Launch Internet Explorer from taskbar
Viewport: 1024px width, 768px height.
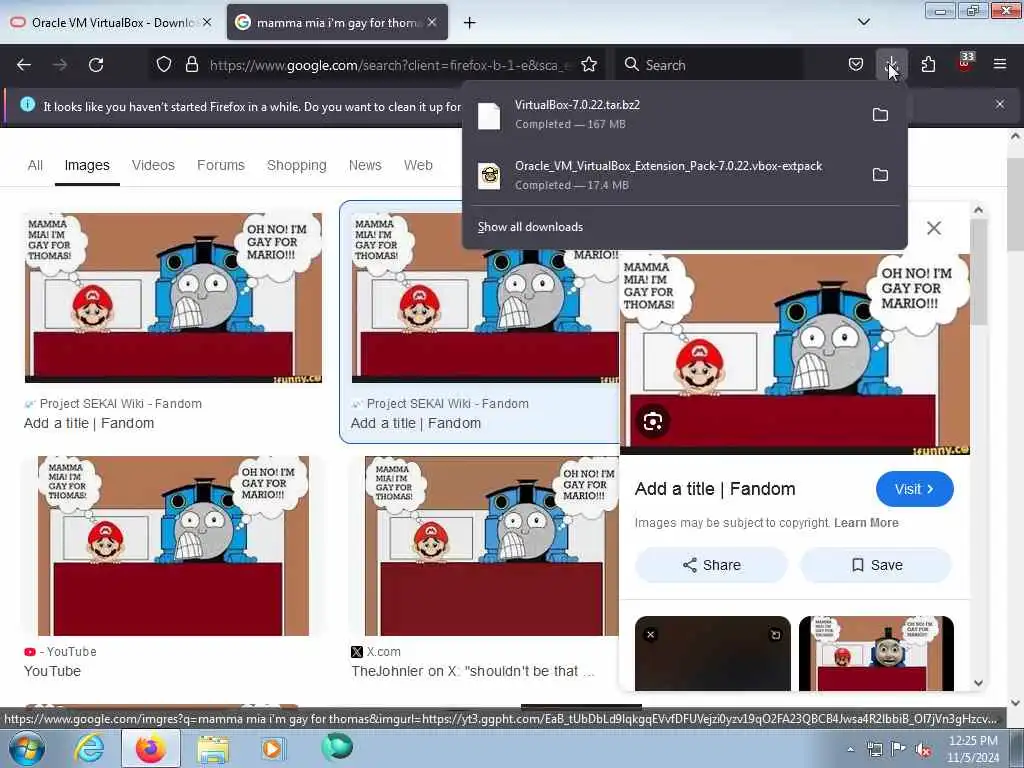[89, 748]
